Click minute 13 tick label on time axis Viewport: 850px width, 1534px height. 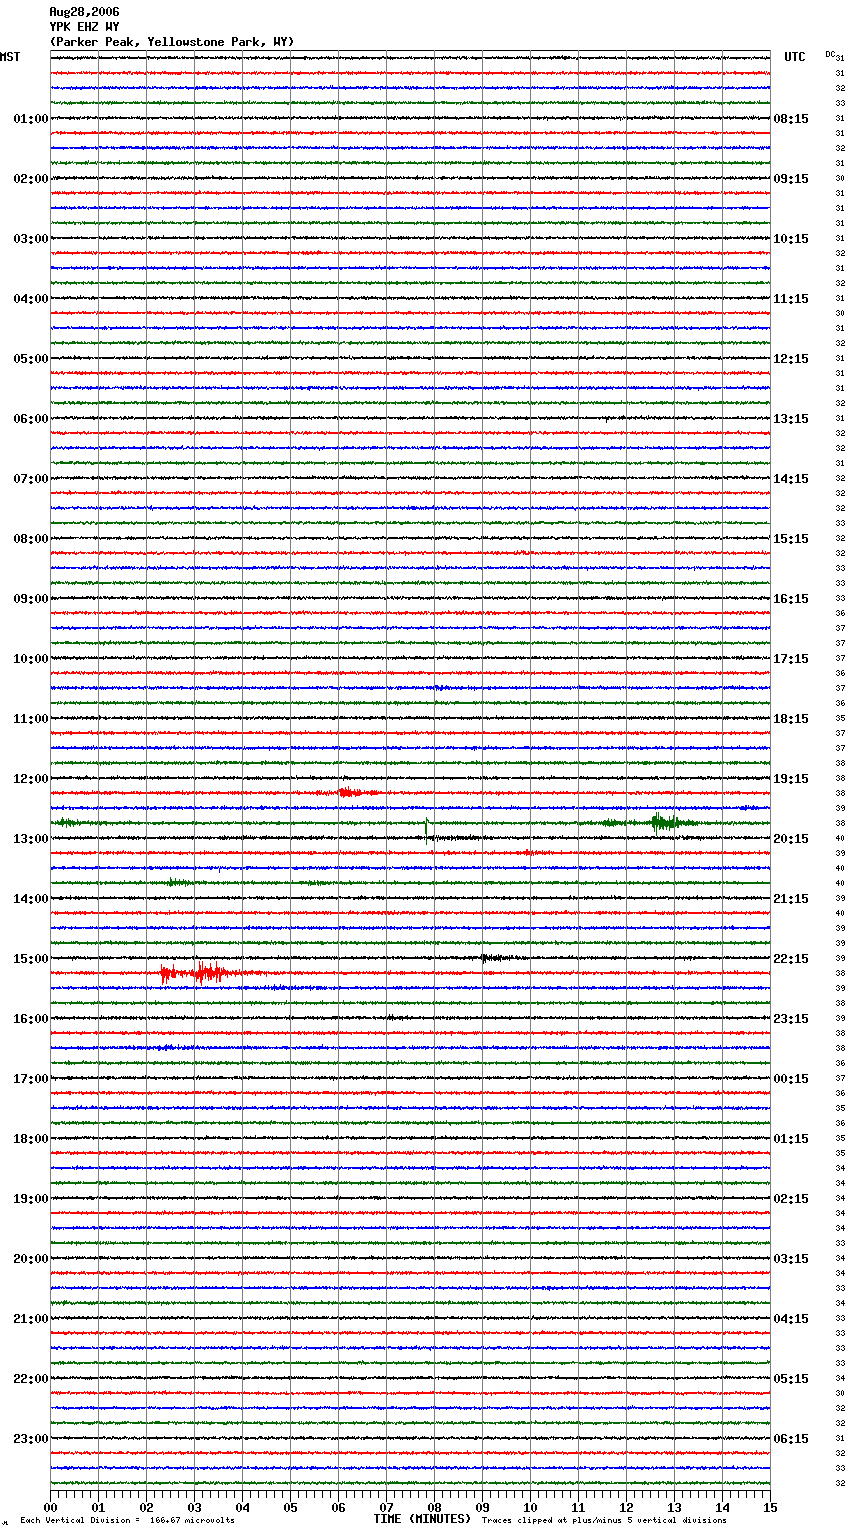674,1507
